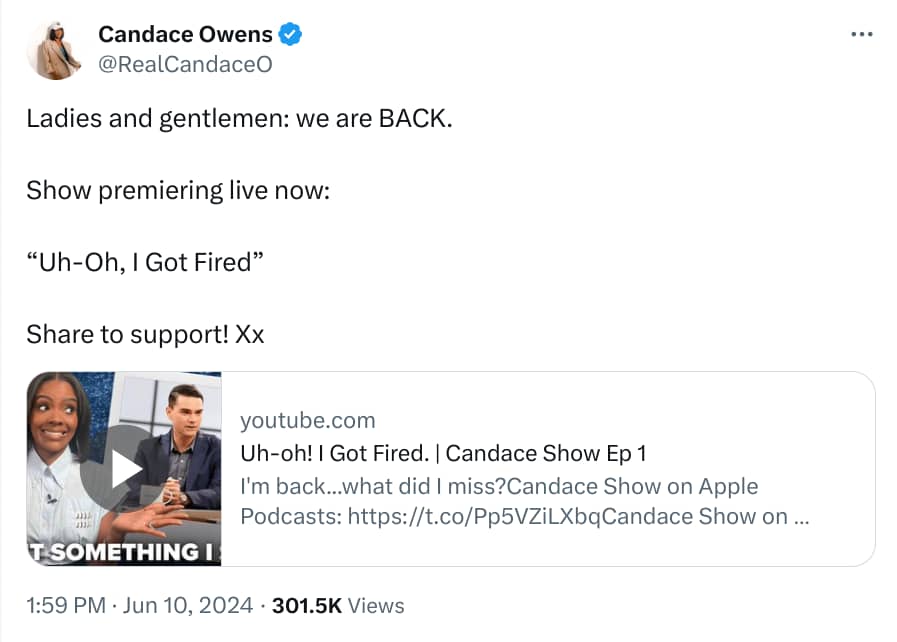Screen dimensions: 897x642
Task: View the 301.5K Views count
Action: point(338,605)
